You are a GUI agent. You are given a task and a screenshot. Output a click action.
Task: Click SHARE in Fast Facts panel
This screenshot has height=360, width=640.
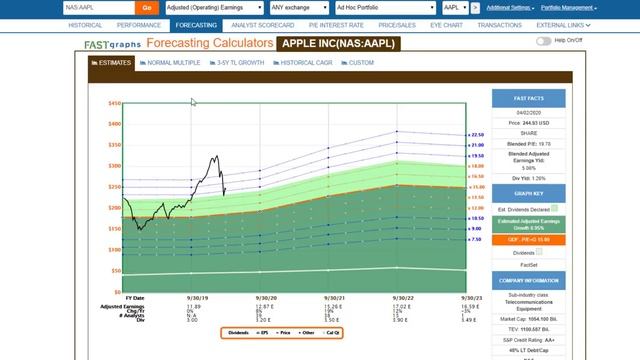point(529,133)
